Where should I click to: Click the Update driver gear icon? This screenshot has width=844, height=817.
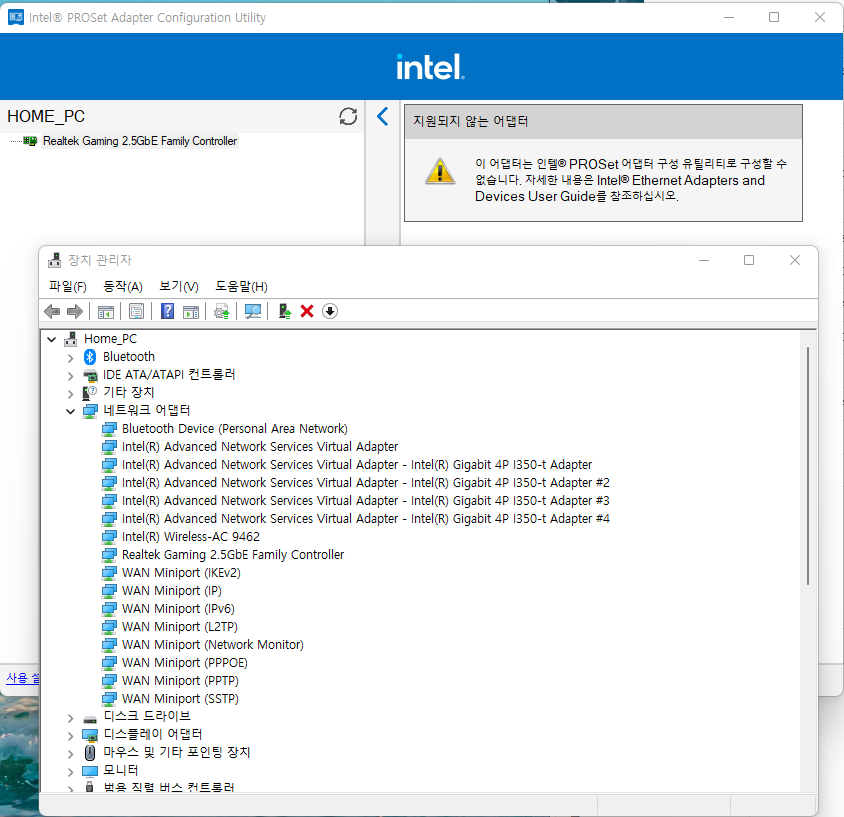222,311
